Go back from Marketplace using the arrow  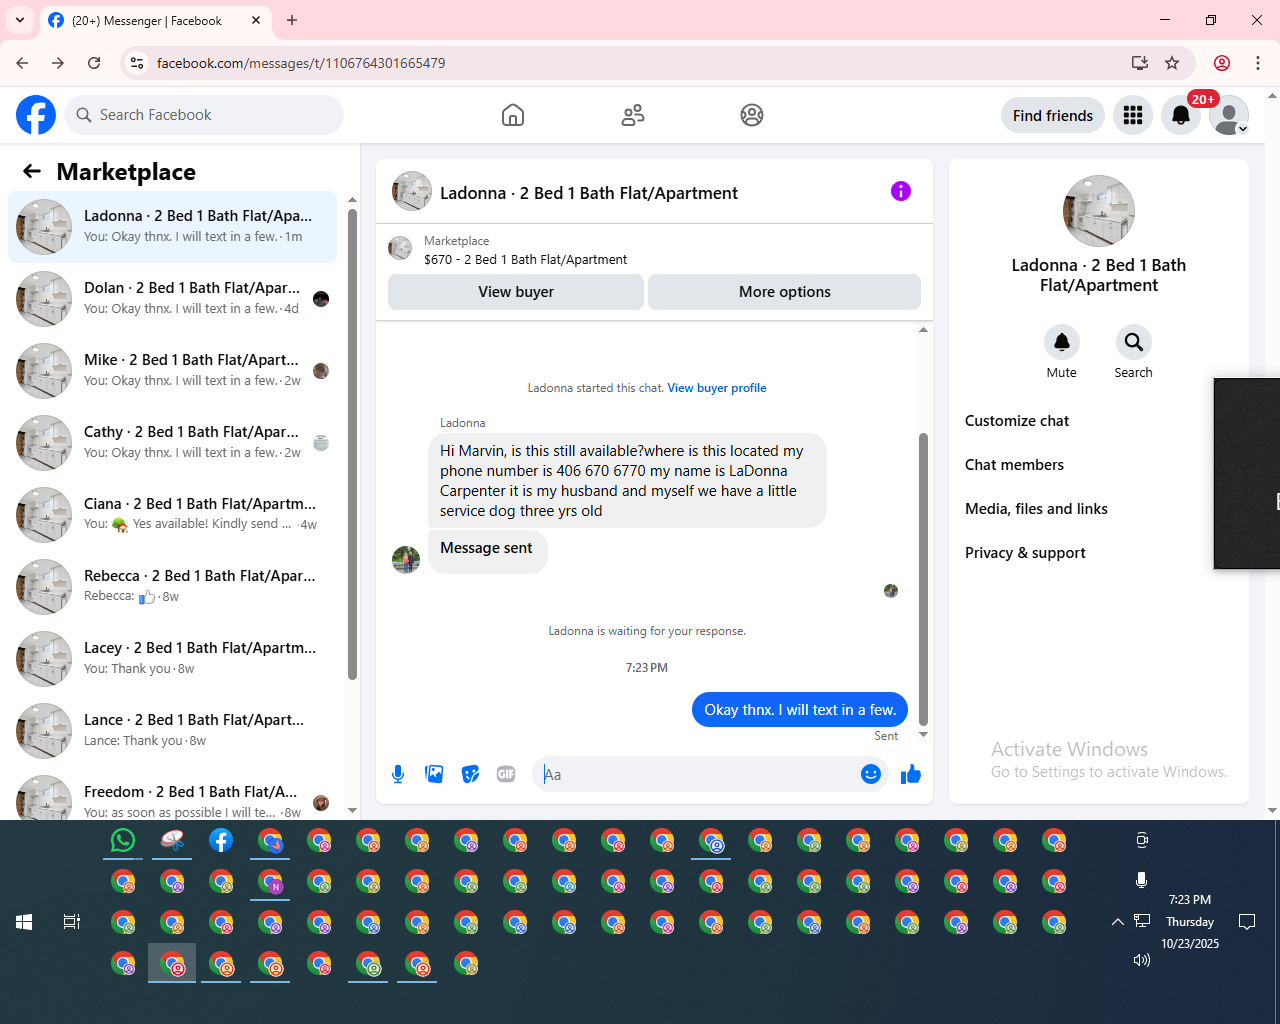click(32, 171)
